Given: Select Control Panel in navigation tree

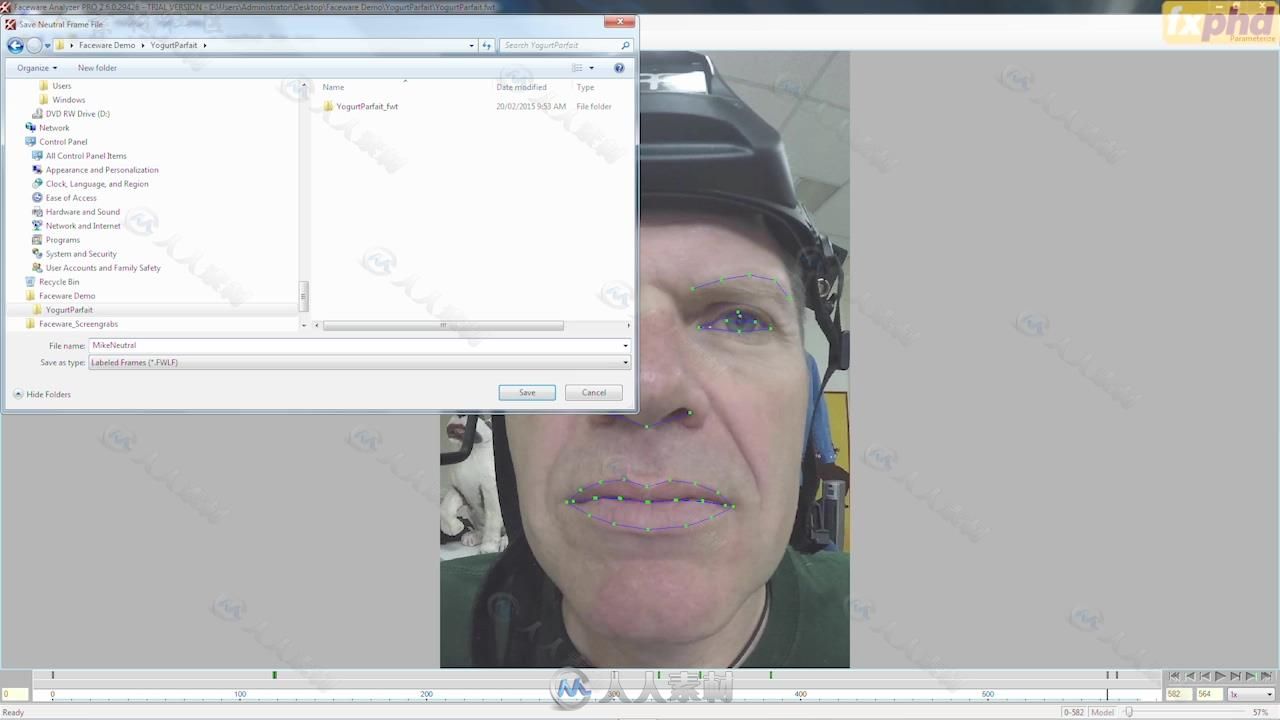Looking at the screenshot, I should [x=63, y=142].
